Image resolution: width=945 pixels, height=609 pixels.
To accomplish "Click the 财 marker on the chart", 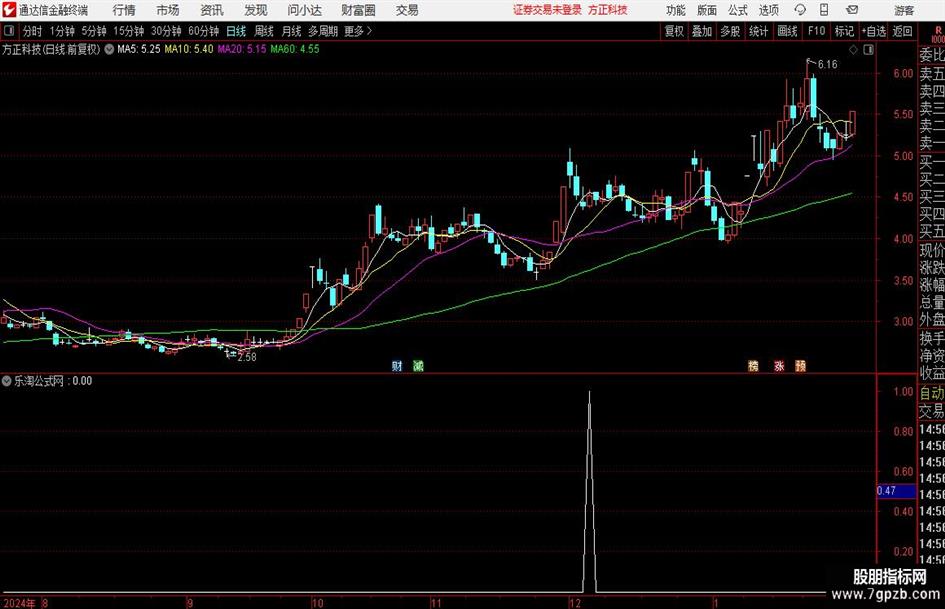I will (x=397, y=366).
